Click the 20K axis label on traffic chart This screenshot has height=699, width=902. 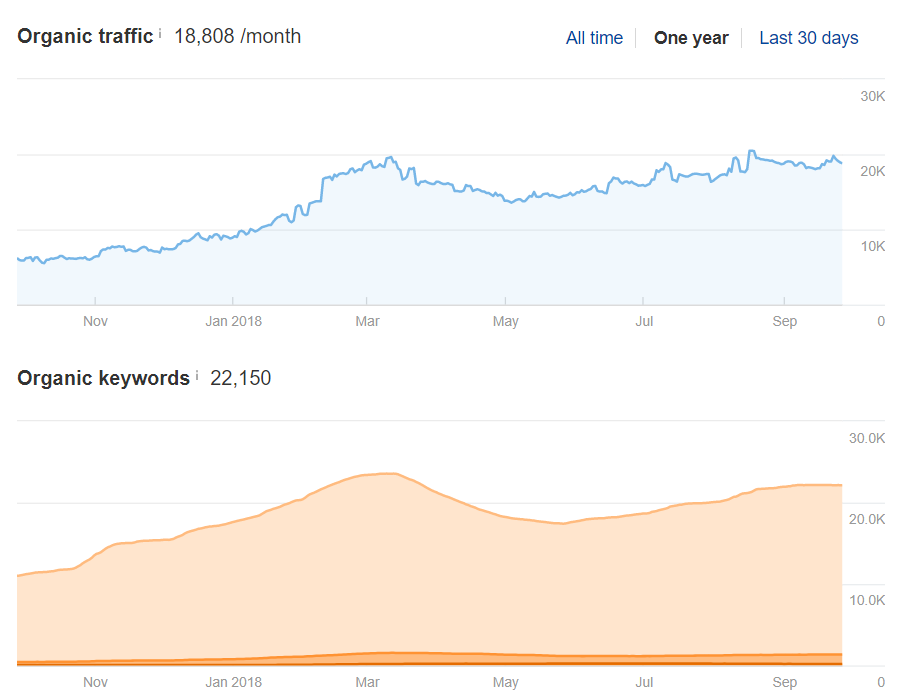872,171
